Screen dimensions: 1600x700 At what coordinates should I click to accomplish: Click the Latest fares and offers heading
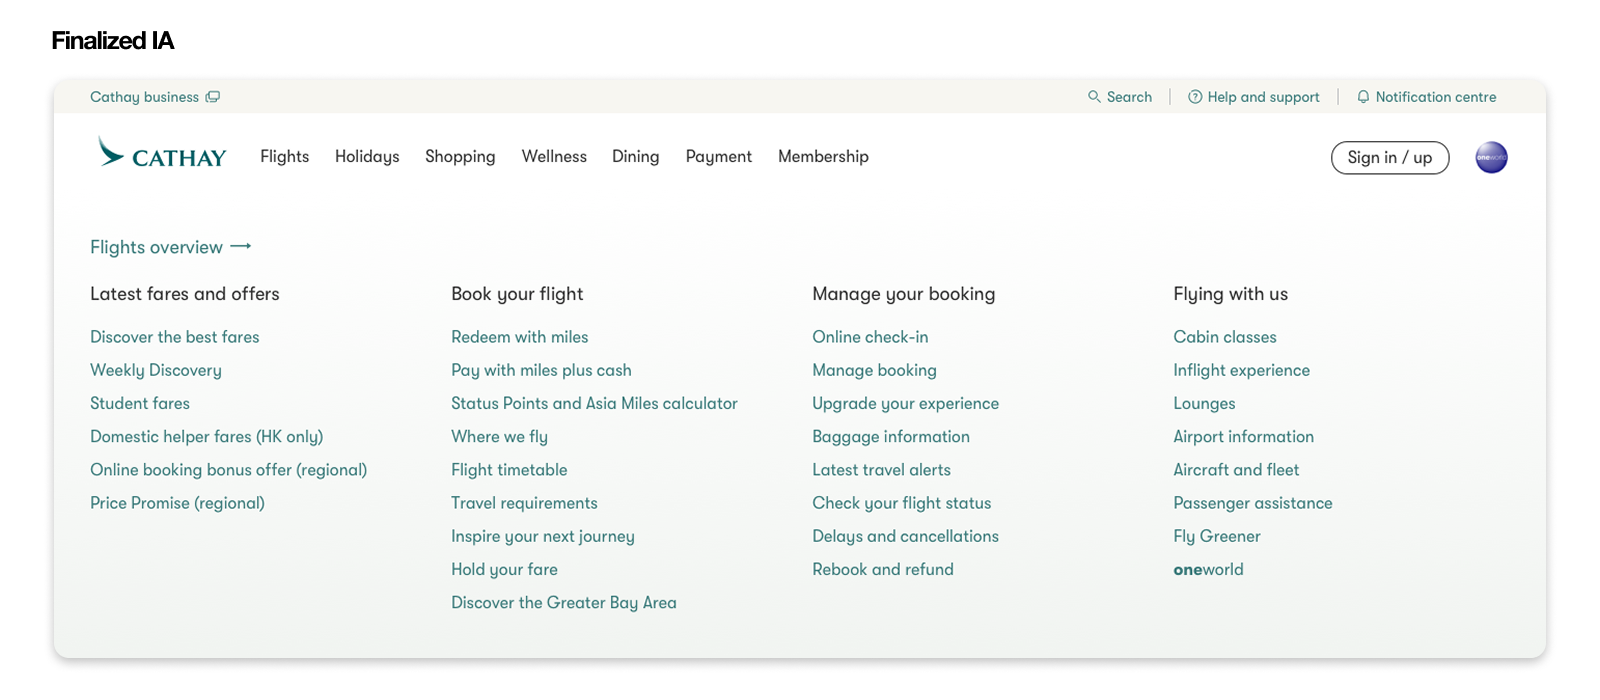[x=185, y=294]
